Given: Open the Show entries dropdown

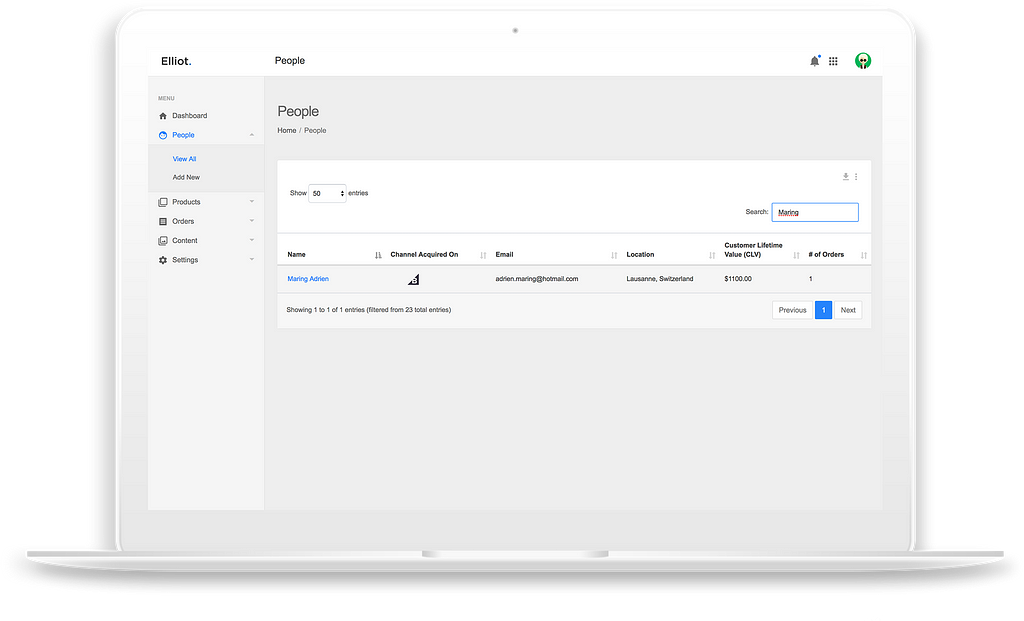Looking at the screenshot, I should coord(327,193).
